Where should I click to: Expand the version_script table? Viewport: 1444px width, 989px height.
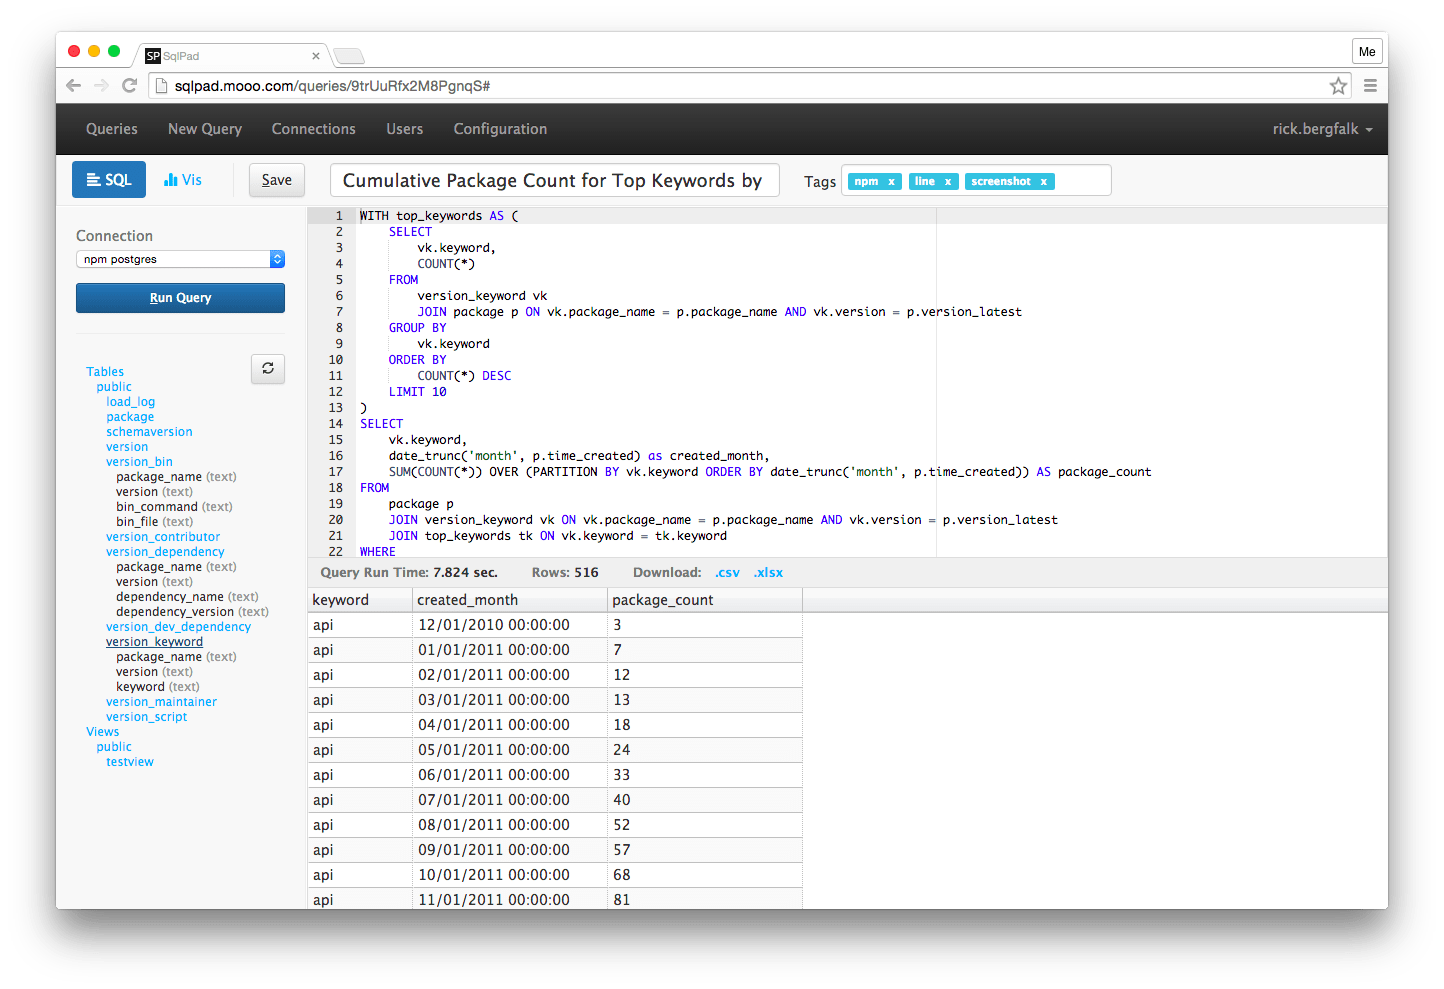coord(146,717)
